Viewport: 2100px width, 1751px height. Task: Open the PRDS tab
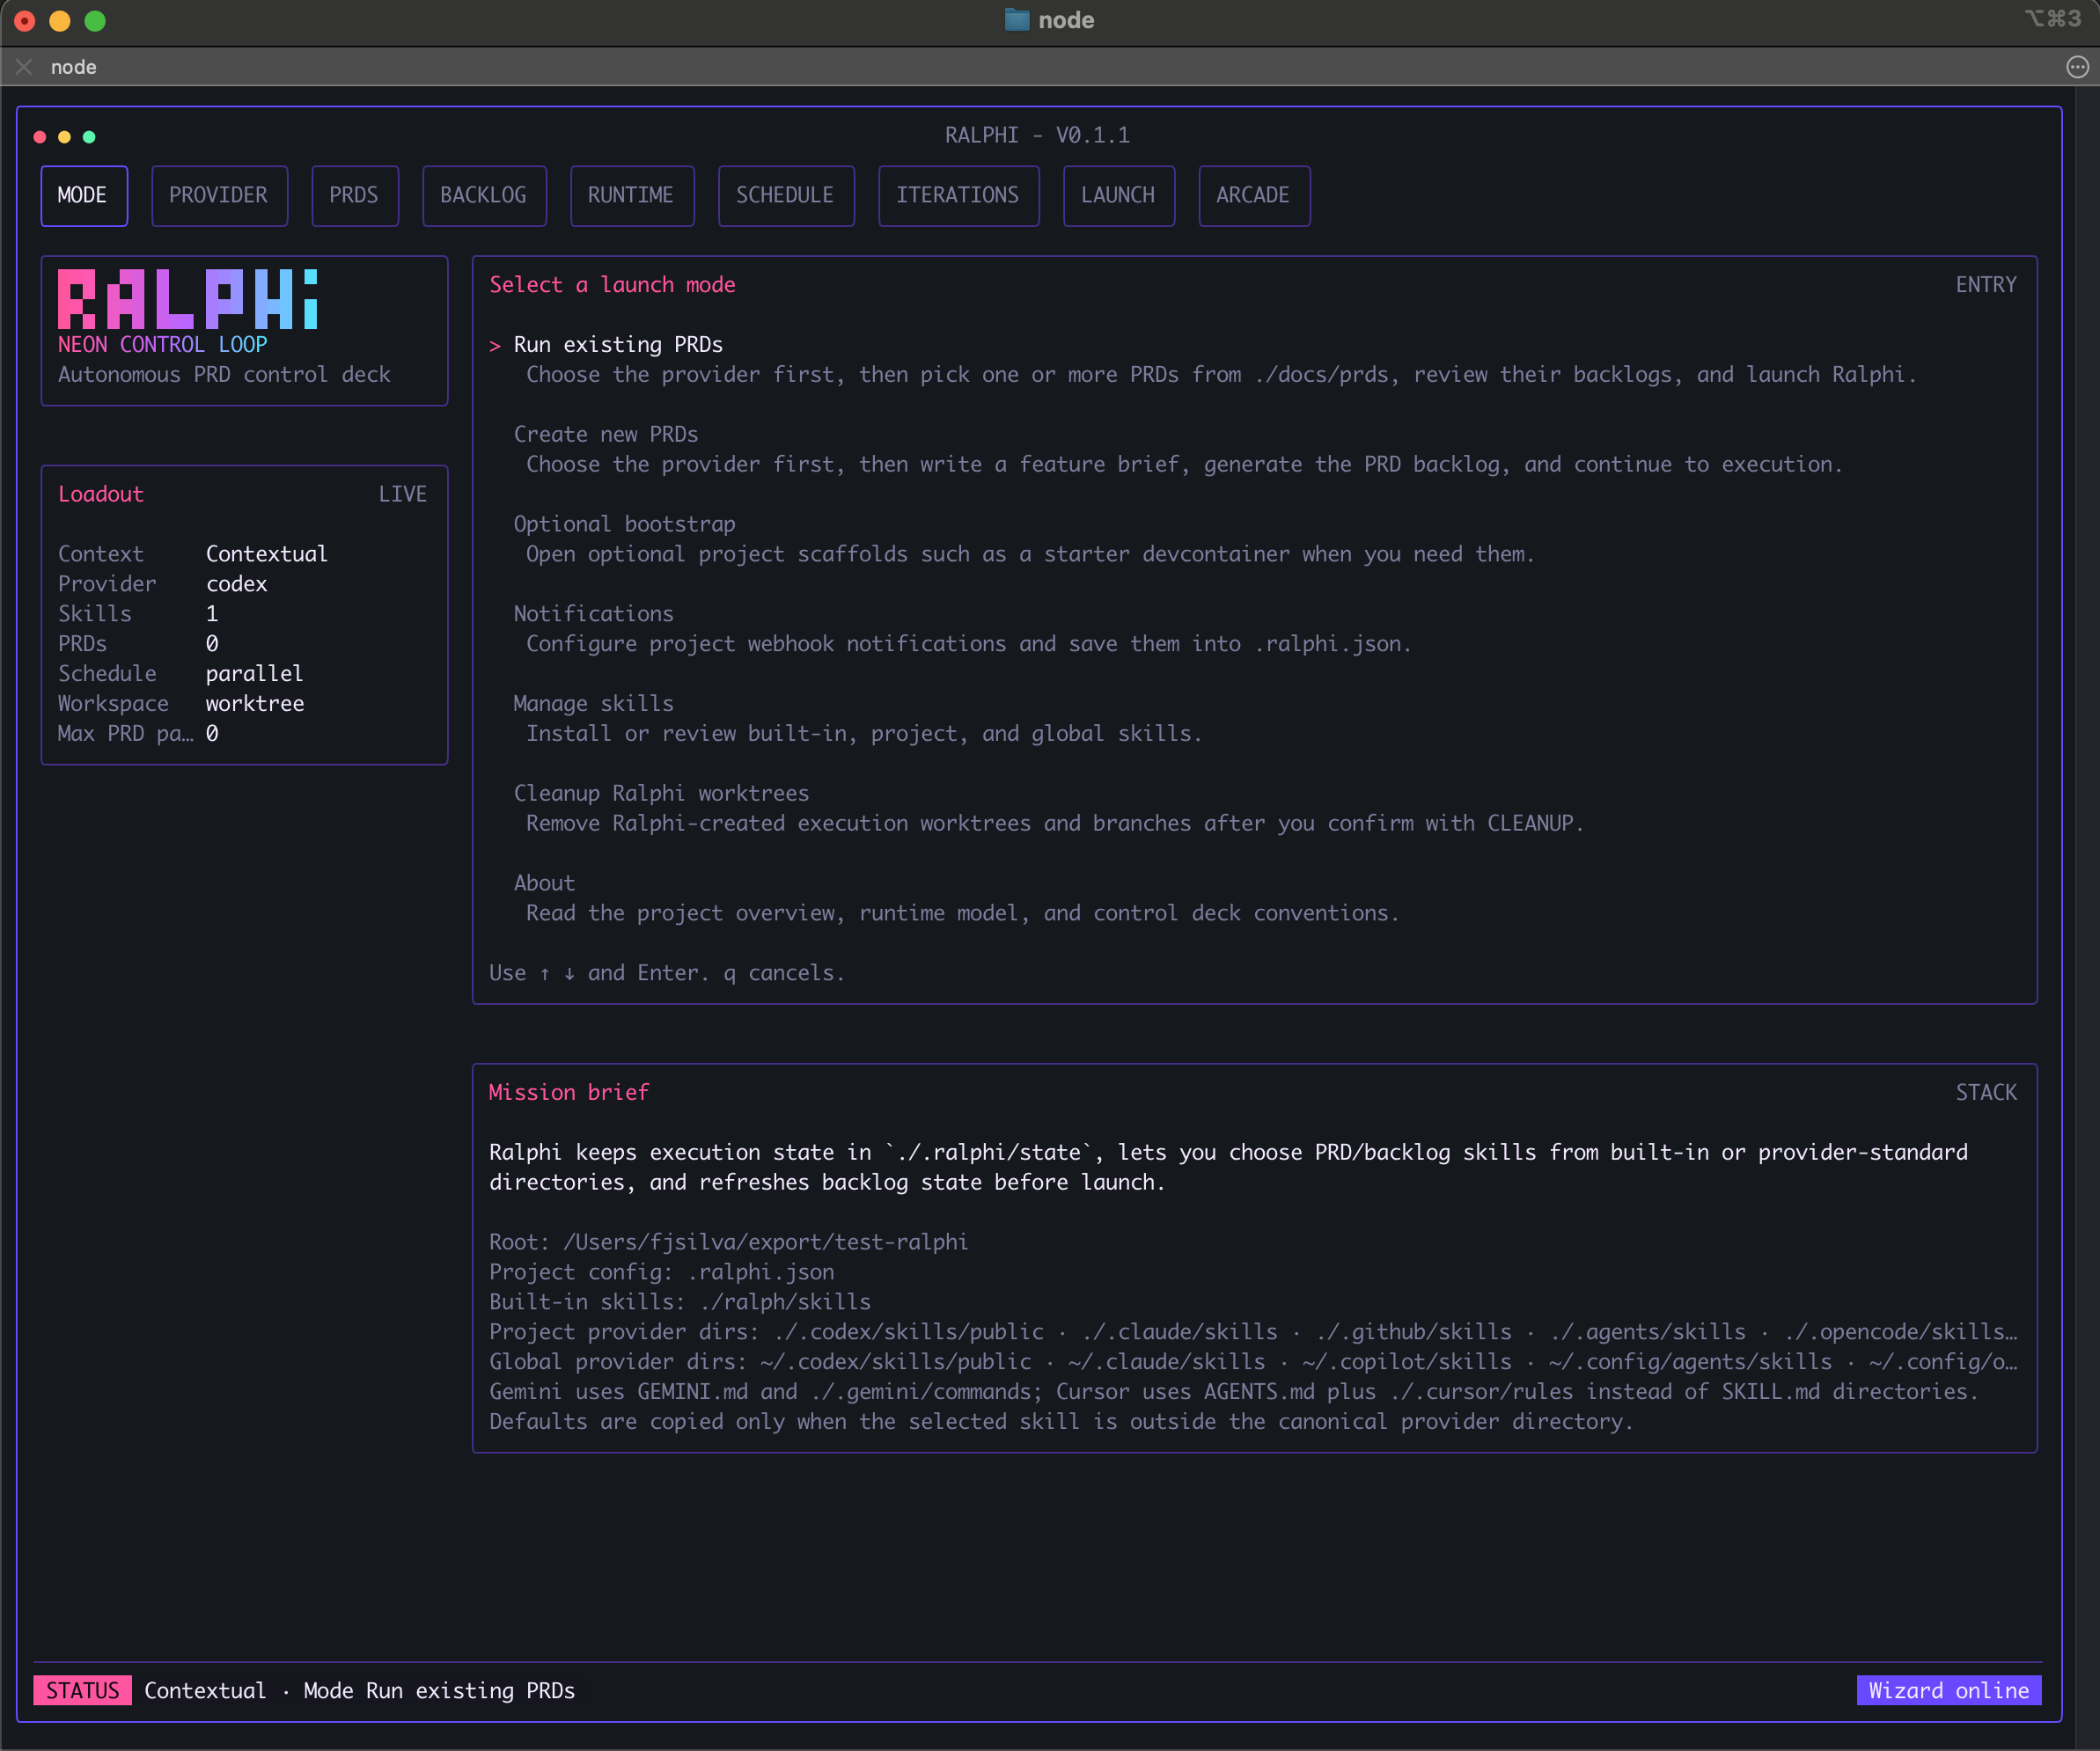(354, 195)
